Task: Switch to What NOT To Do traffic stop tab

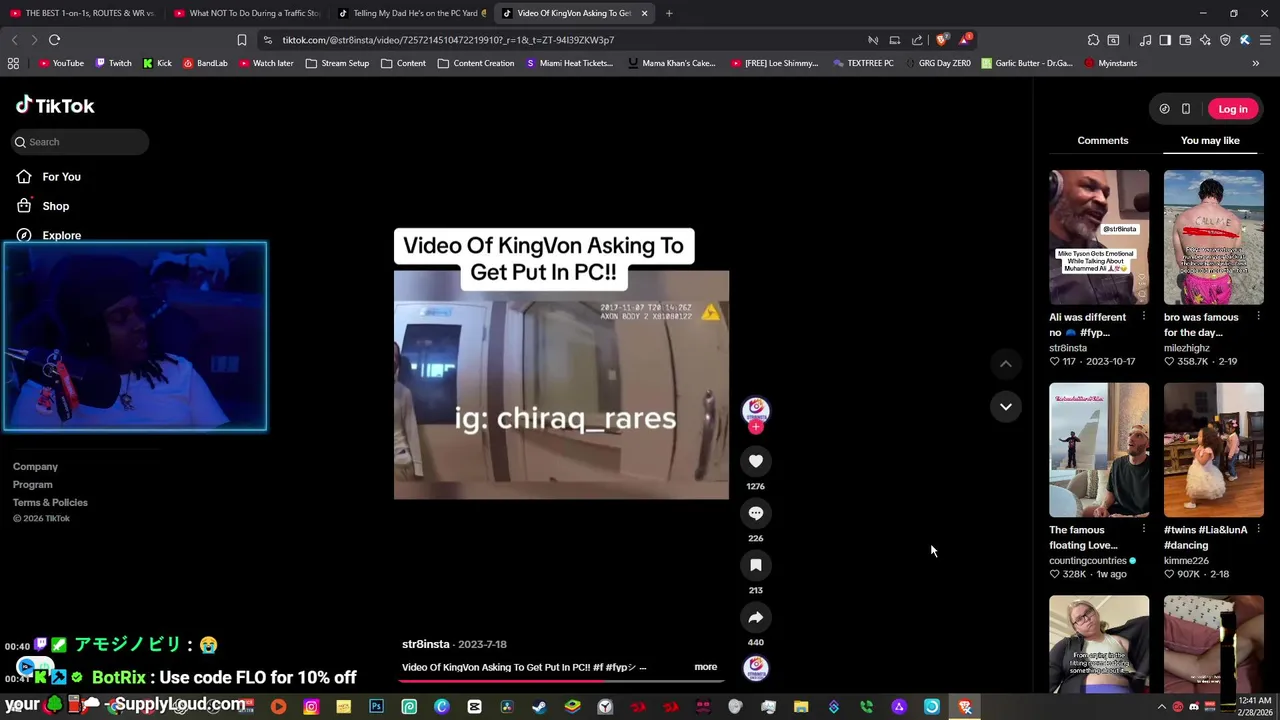Action: point(246,13)
